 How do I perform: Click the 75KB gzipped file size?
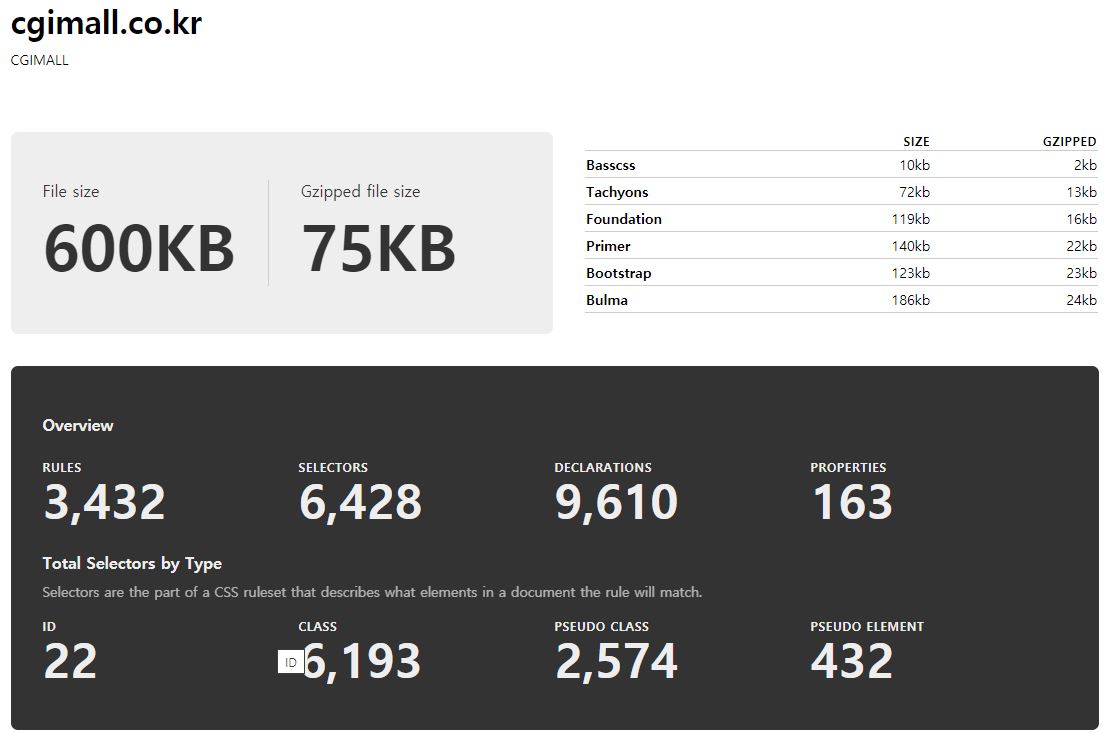tap(379, 248)
